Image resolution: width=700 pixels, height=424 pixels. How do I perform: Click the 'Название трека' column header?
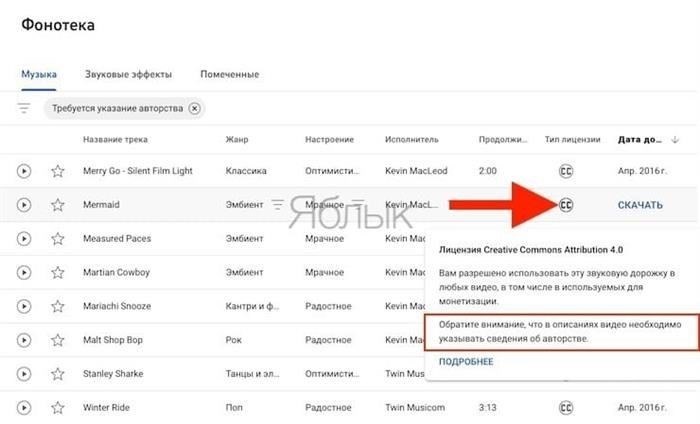115,140
